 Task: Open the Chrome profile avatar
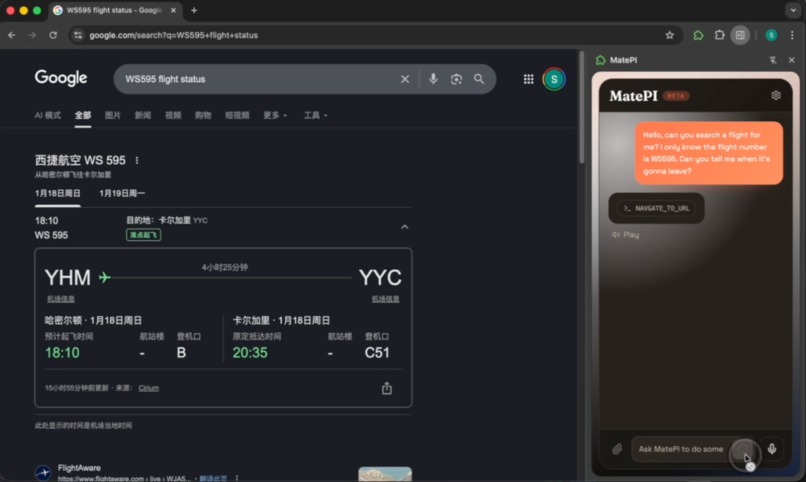[x=771, y=35]
